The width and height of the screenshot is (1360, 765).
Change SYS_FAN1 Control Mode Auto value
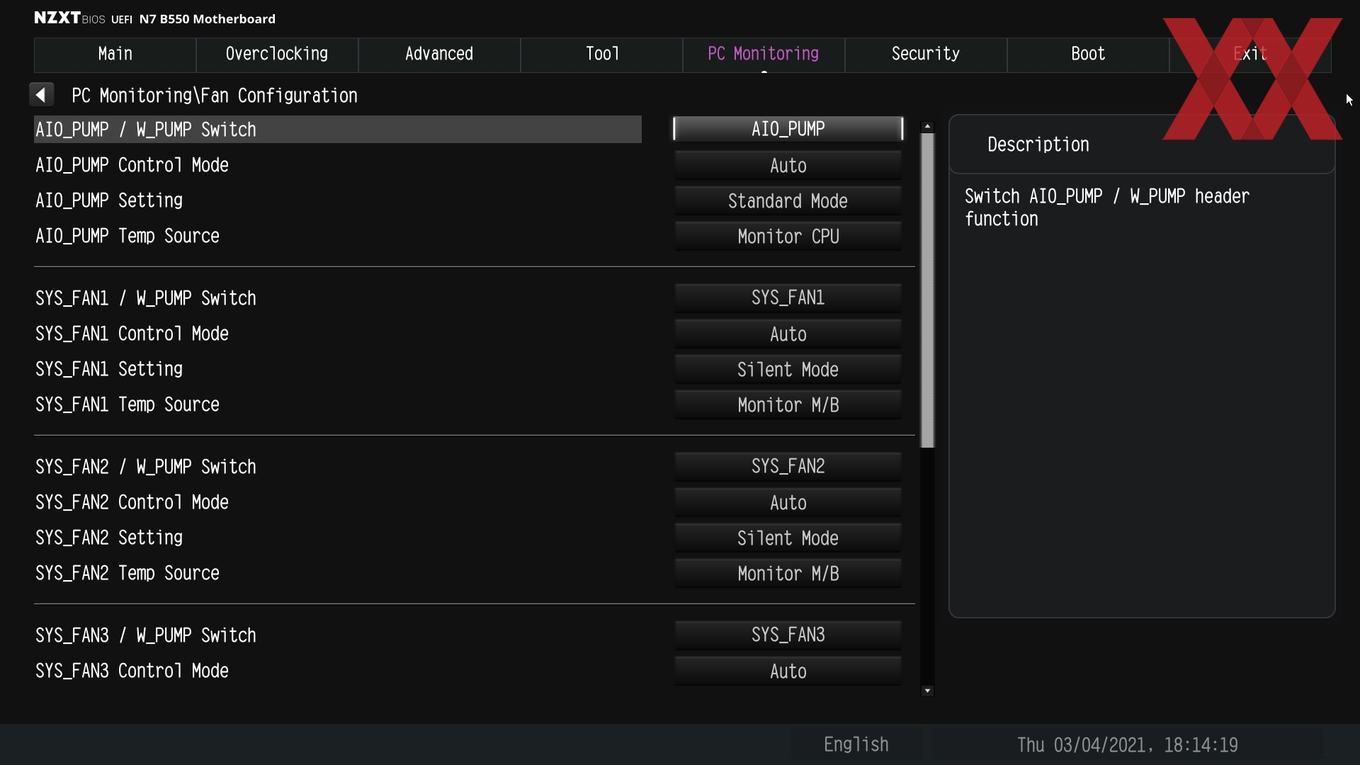[788, 334]
